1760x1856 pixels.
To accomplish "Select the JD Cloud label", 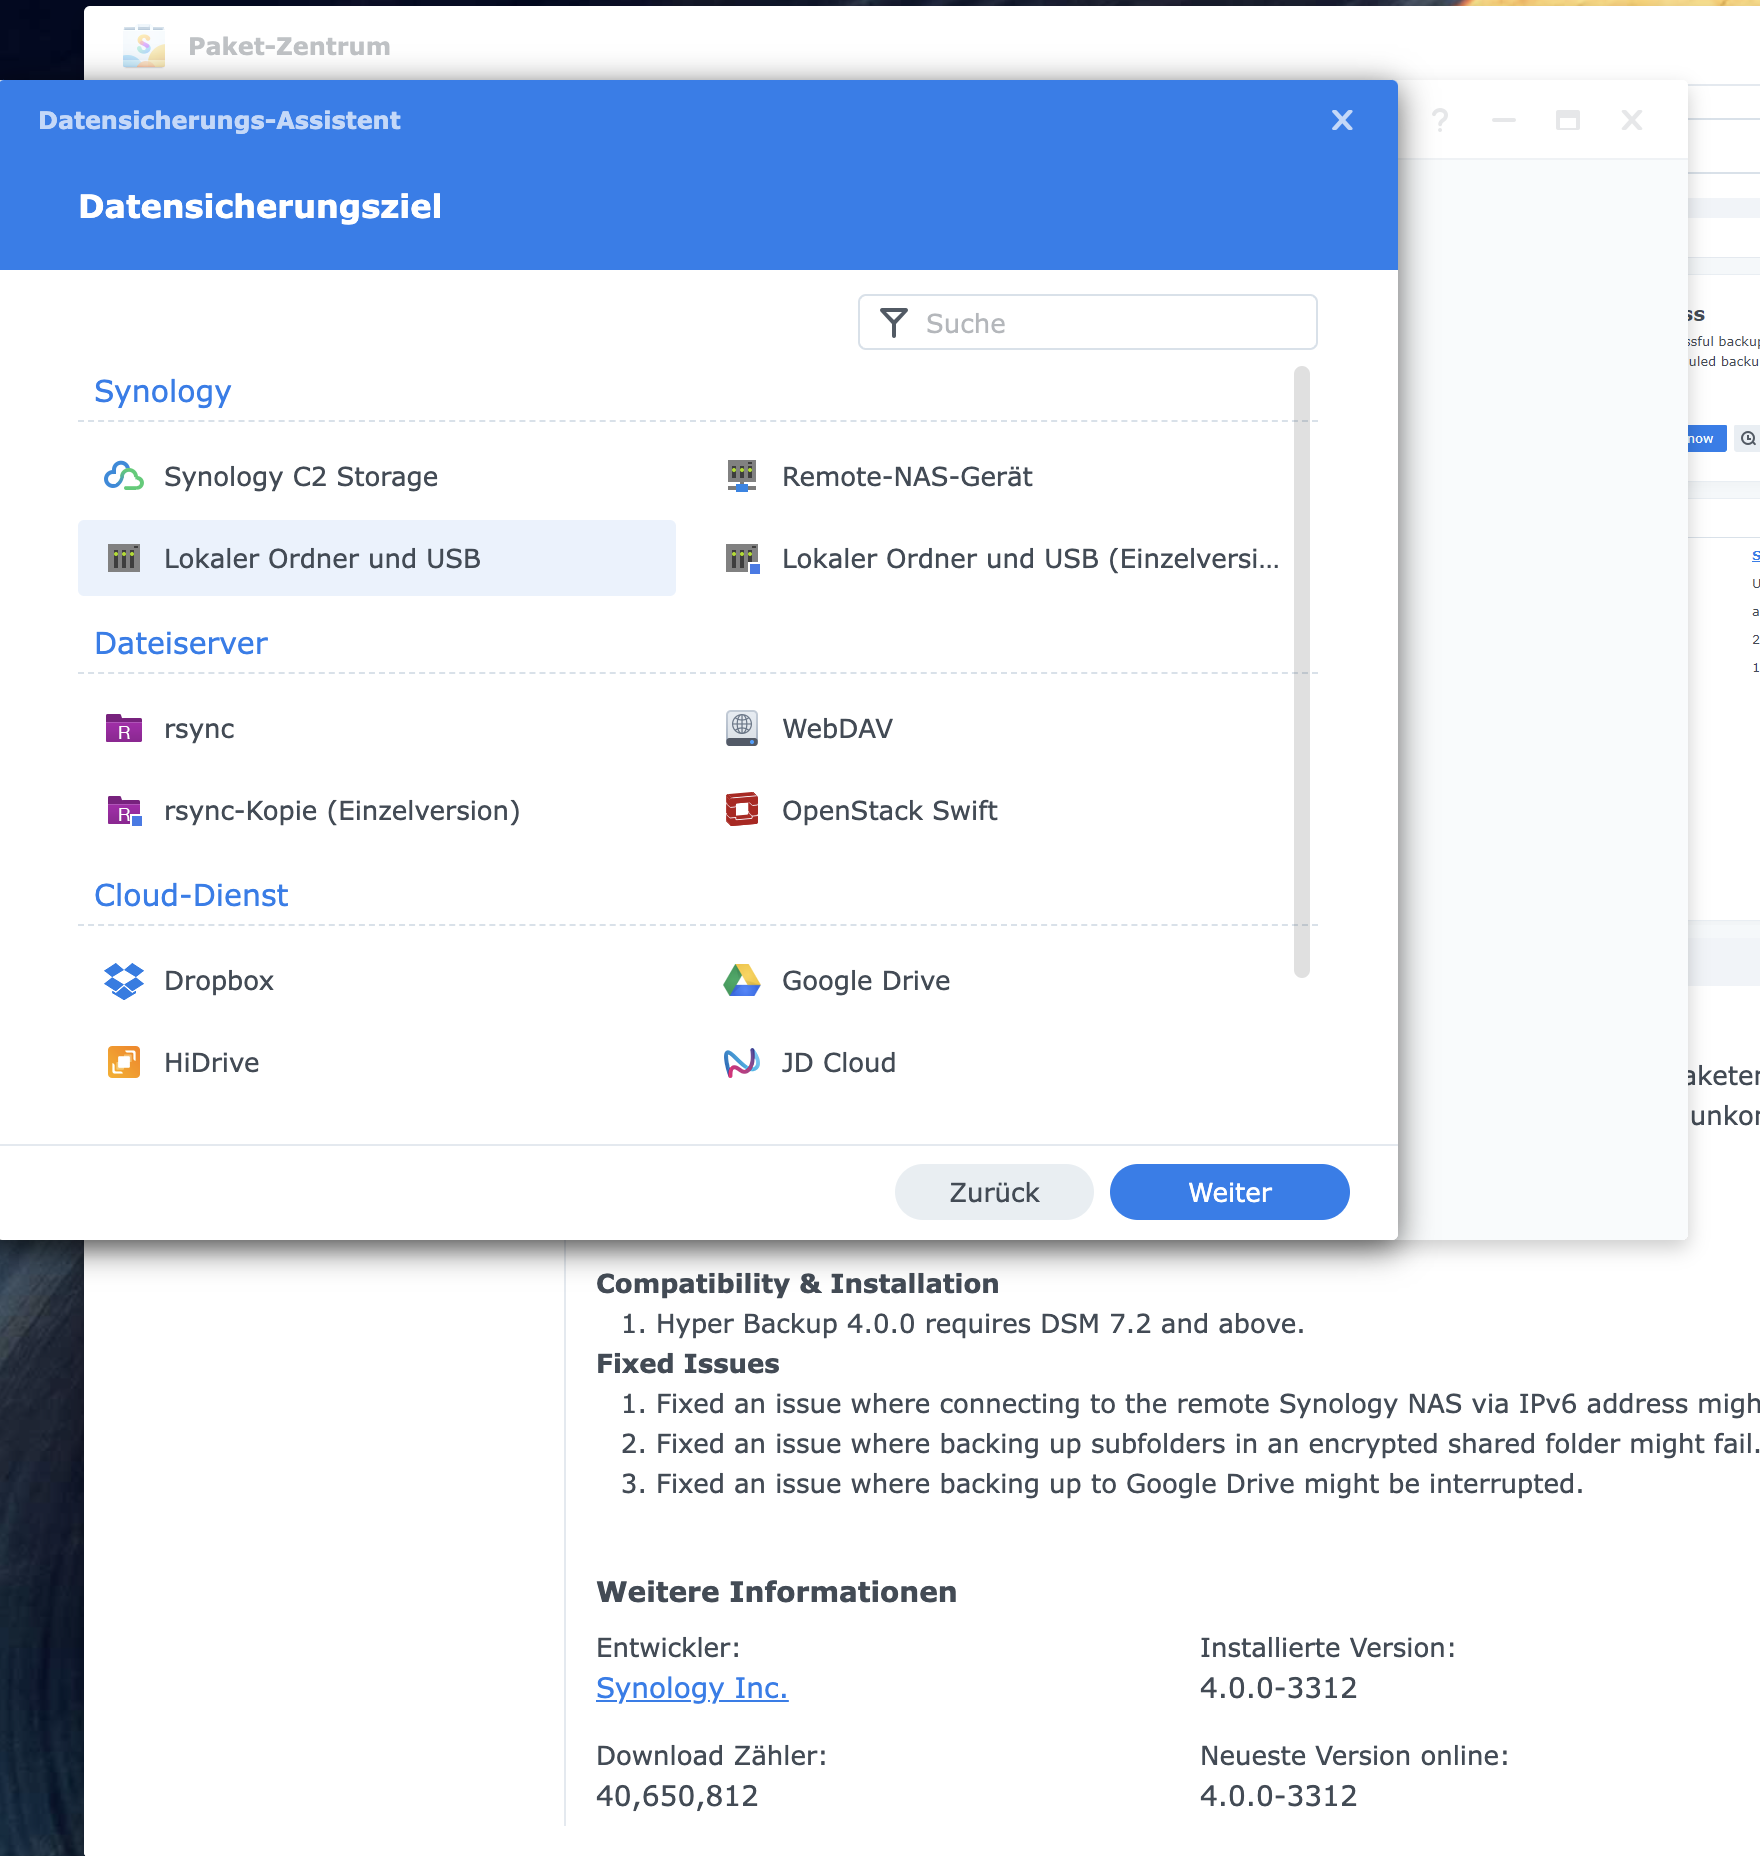I will click(839, 1062).
